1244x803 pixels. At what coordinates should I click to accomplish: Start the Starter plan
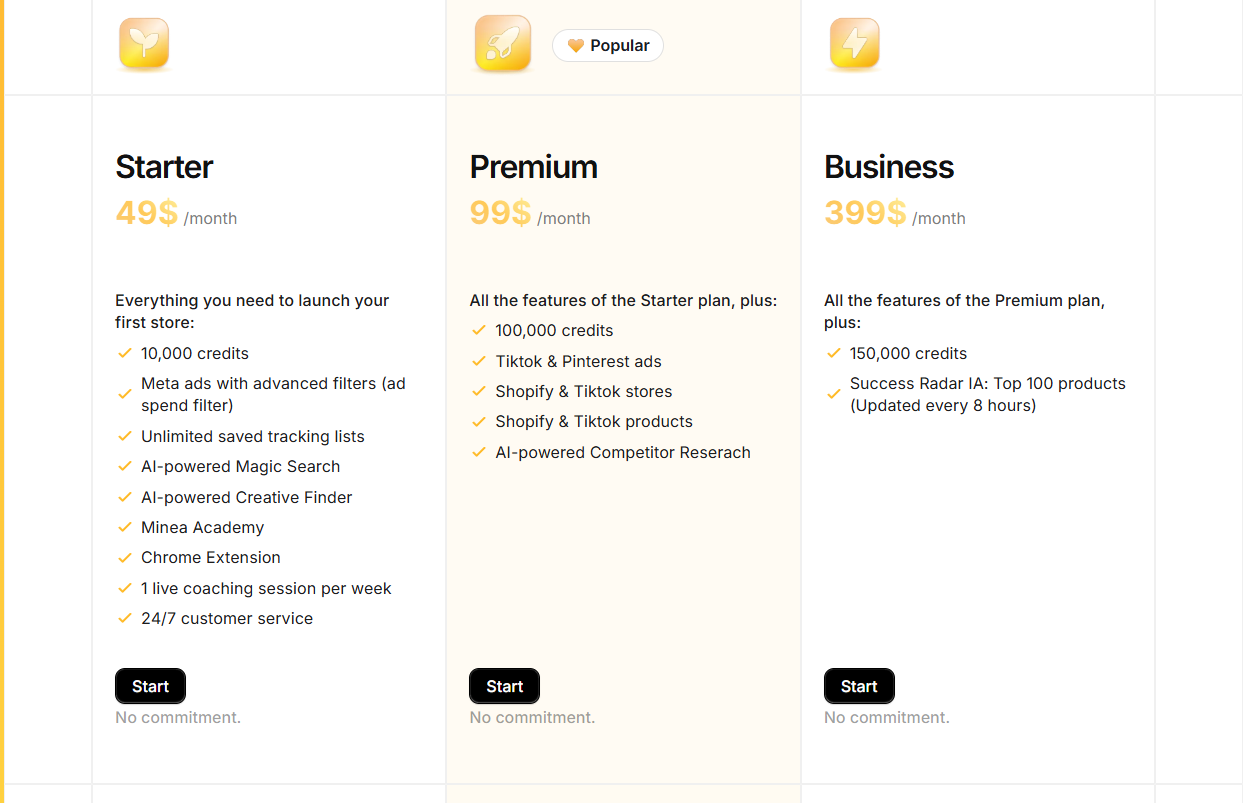[x=150, y=686]
